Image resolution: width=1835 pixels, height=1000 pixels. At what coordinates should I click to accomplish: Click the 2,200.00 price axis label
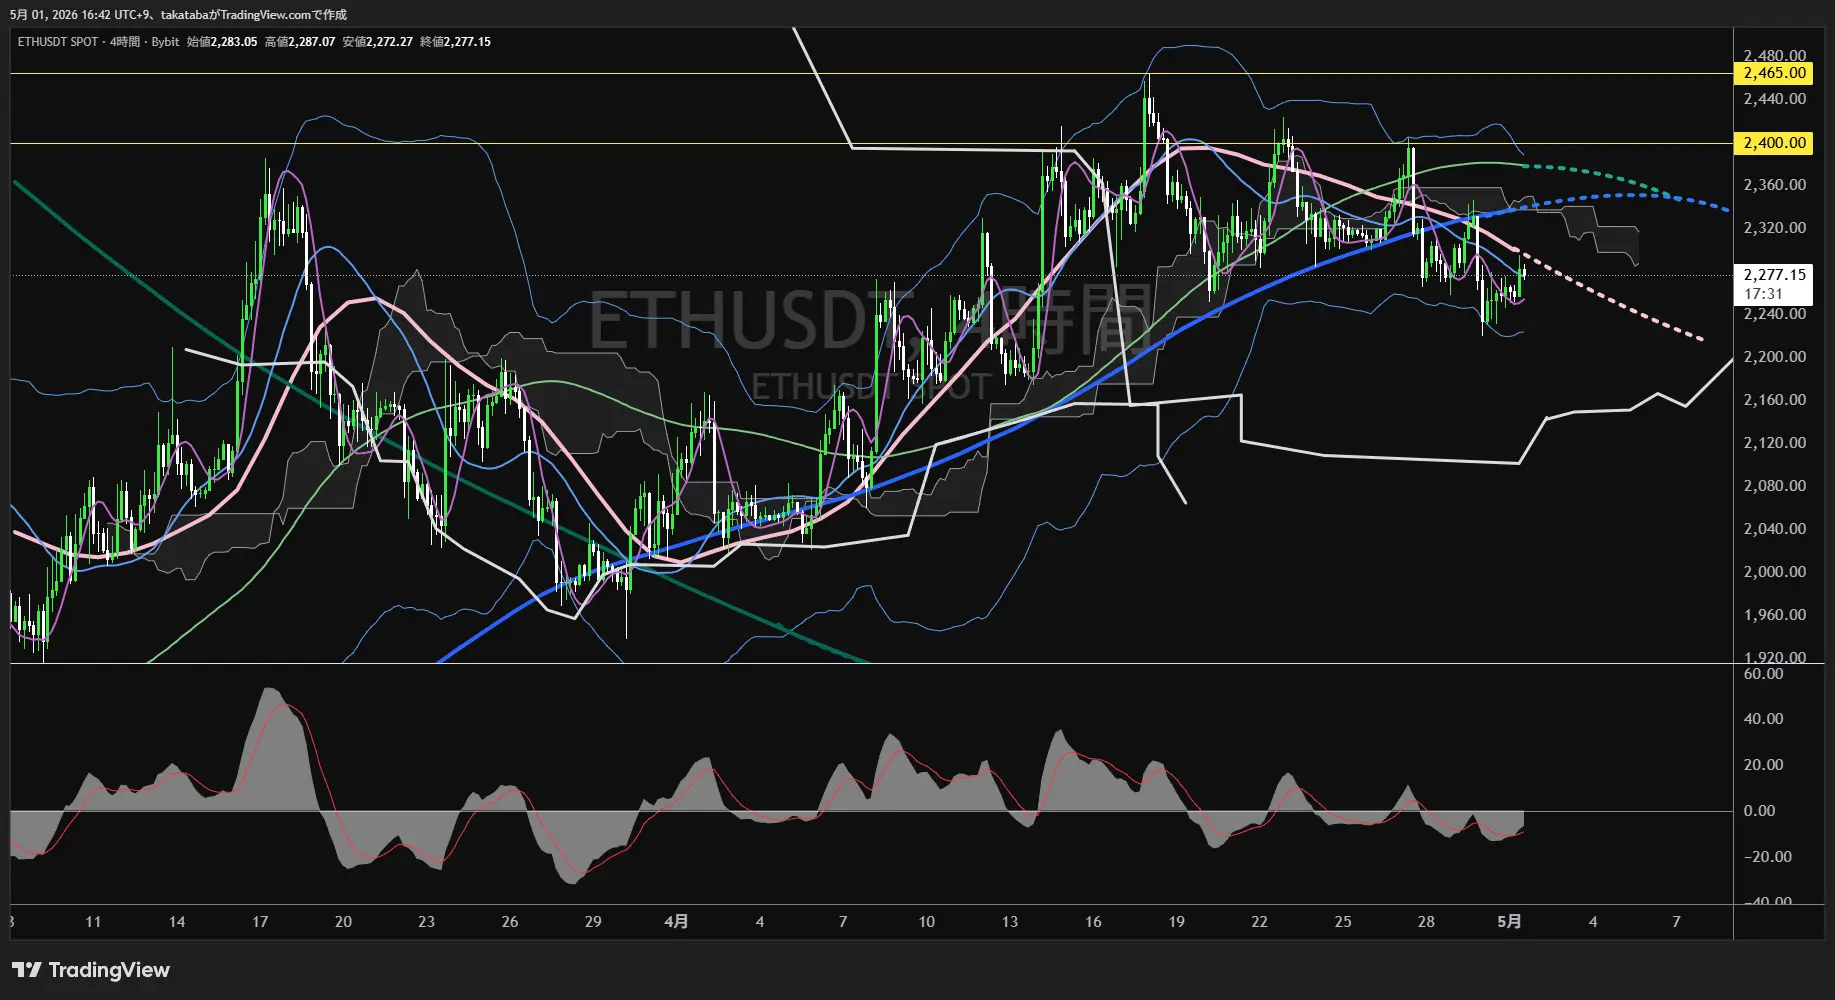pyautogui.click(x=1774, y=357)
